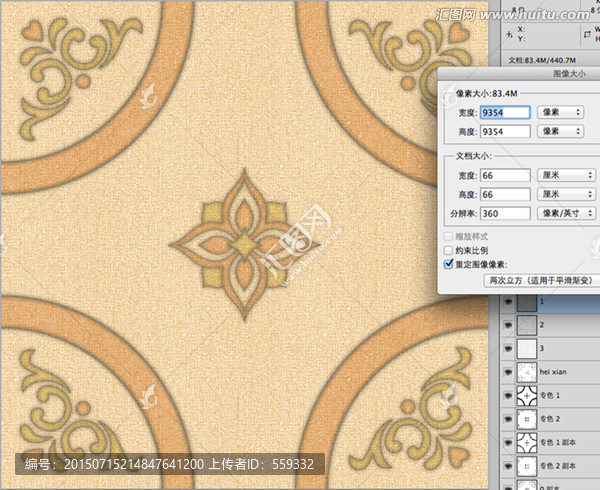
Task: Open pixel width unit dropdown (像素)
Action: [560, 112]
